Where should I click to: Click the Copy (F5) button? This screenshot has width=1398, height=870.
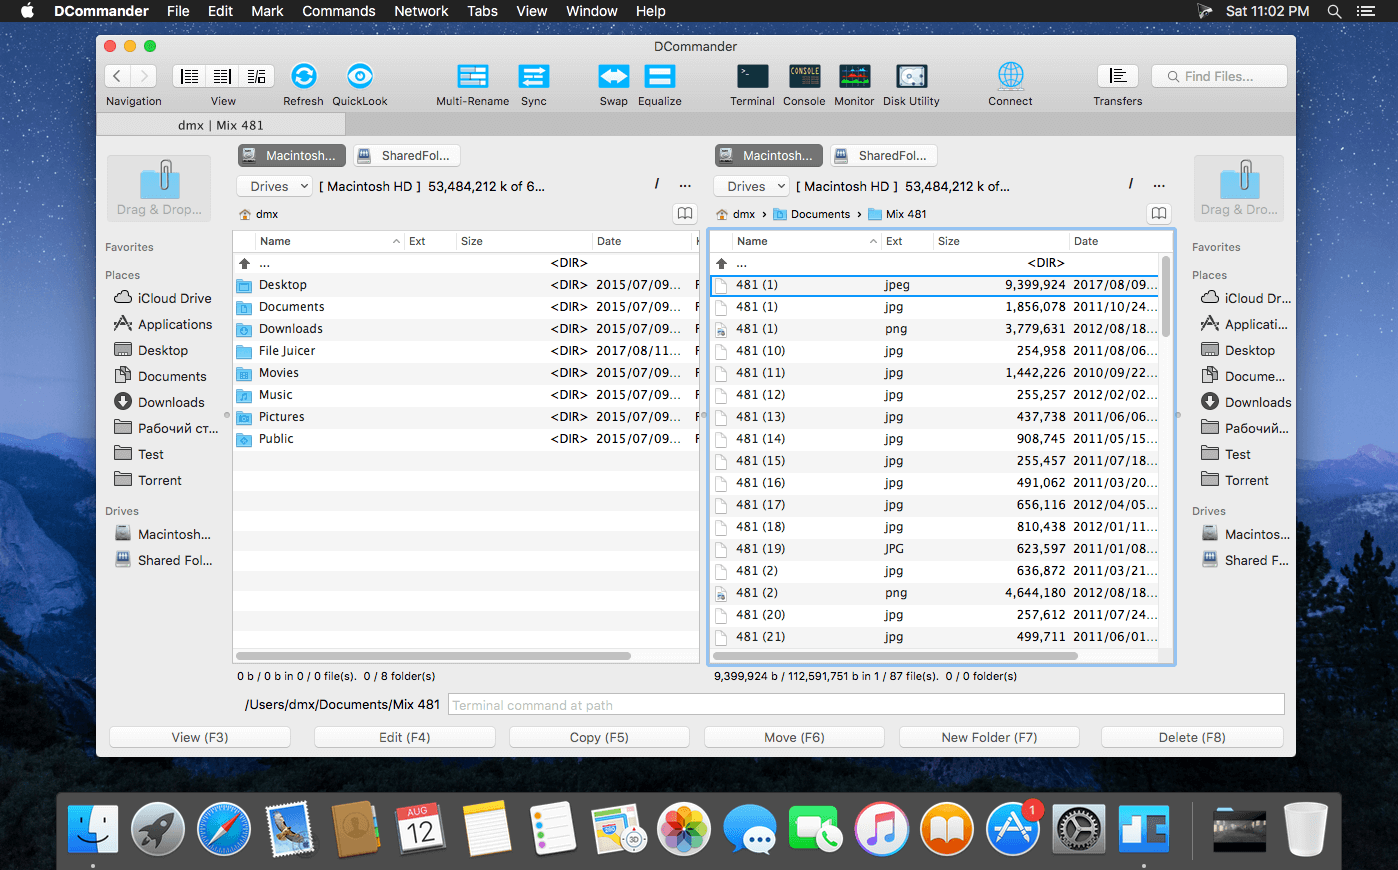tap(599, 737)
